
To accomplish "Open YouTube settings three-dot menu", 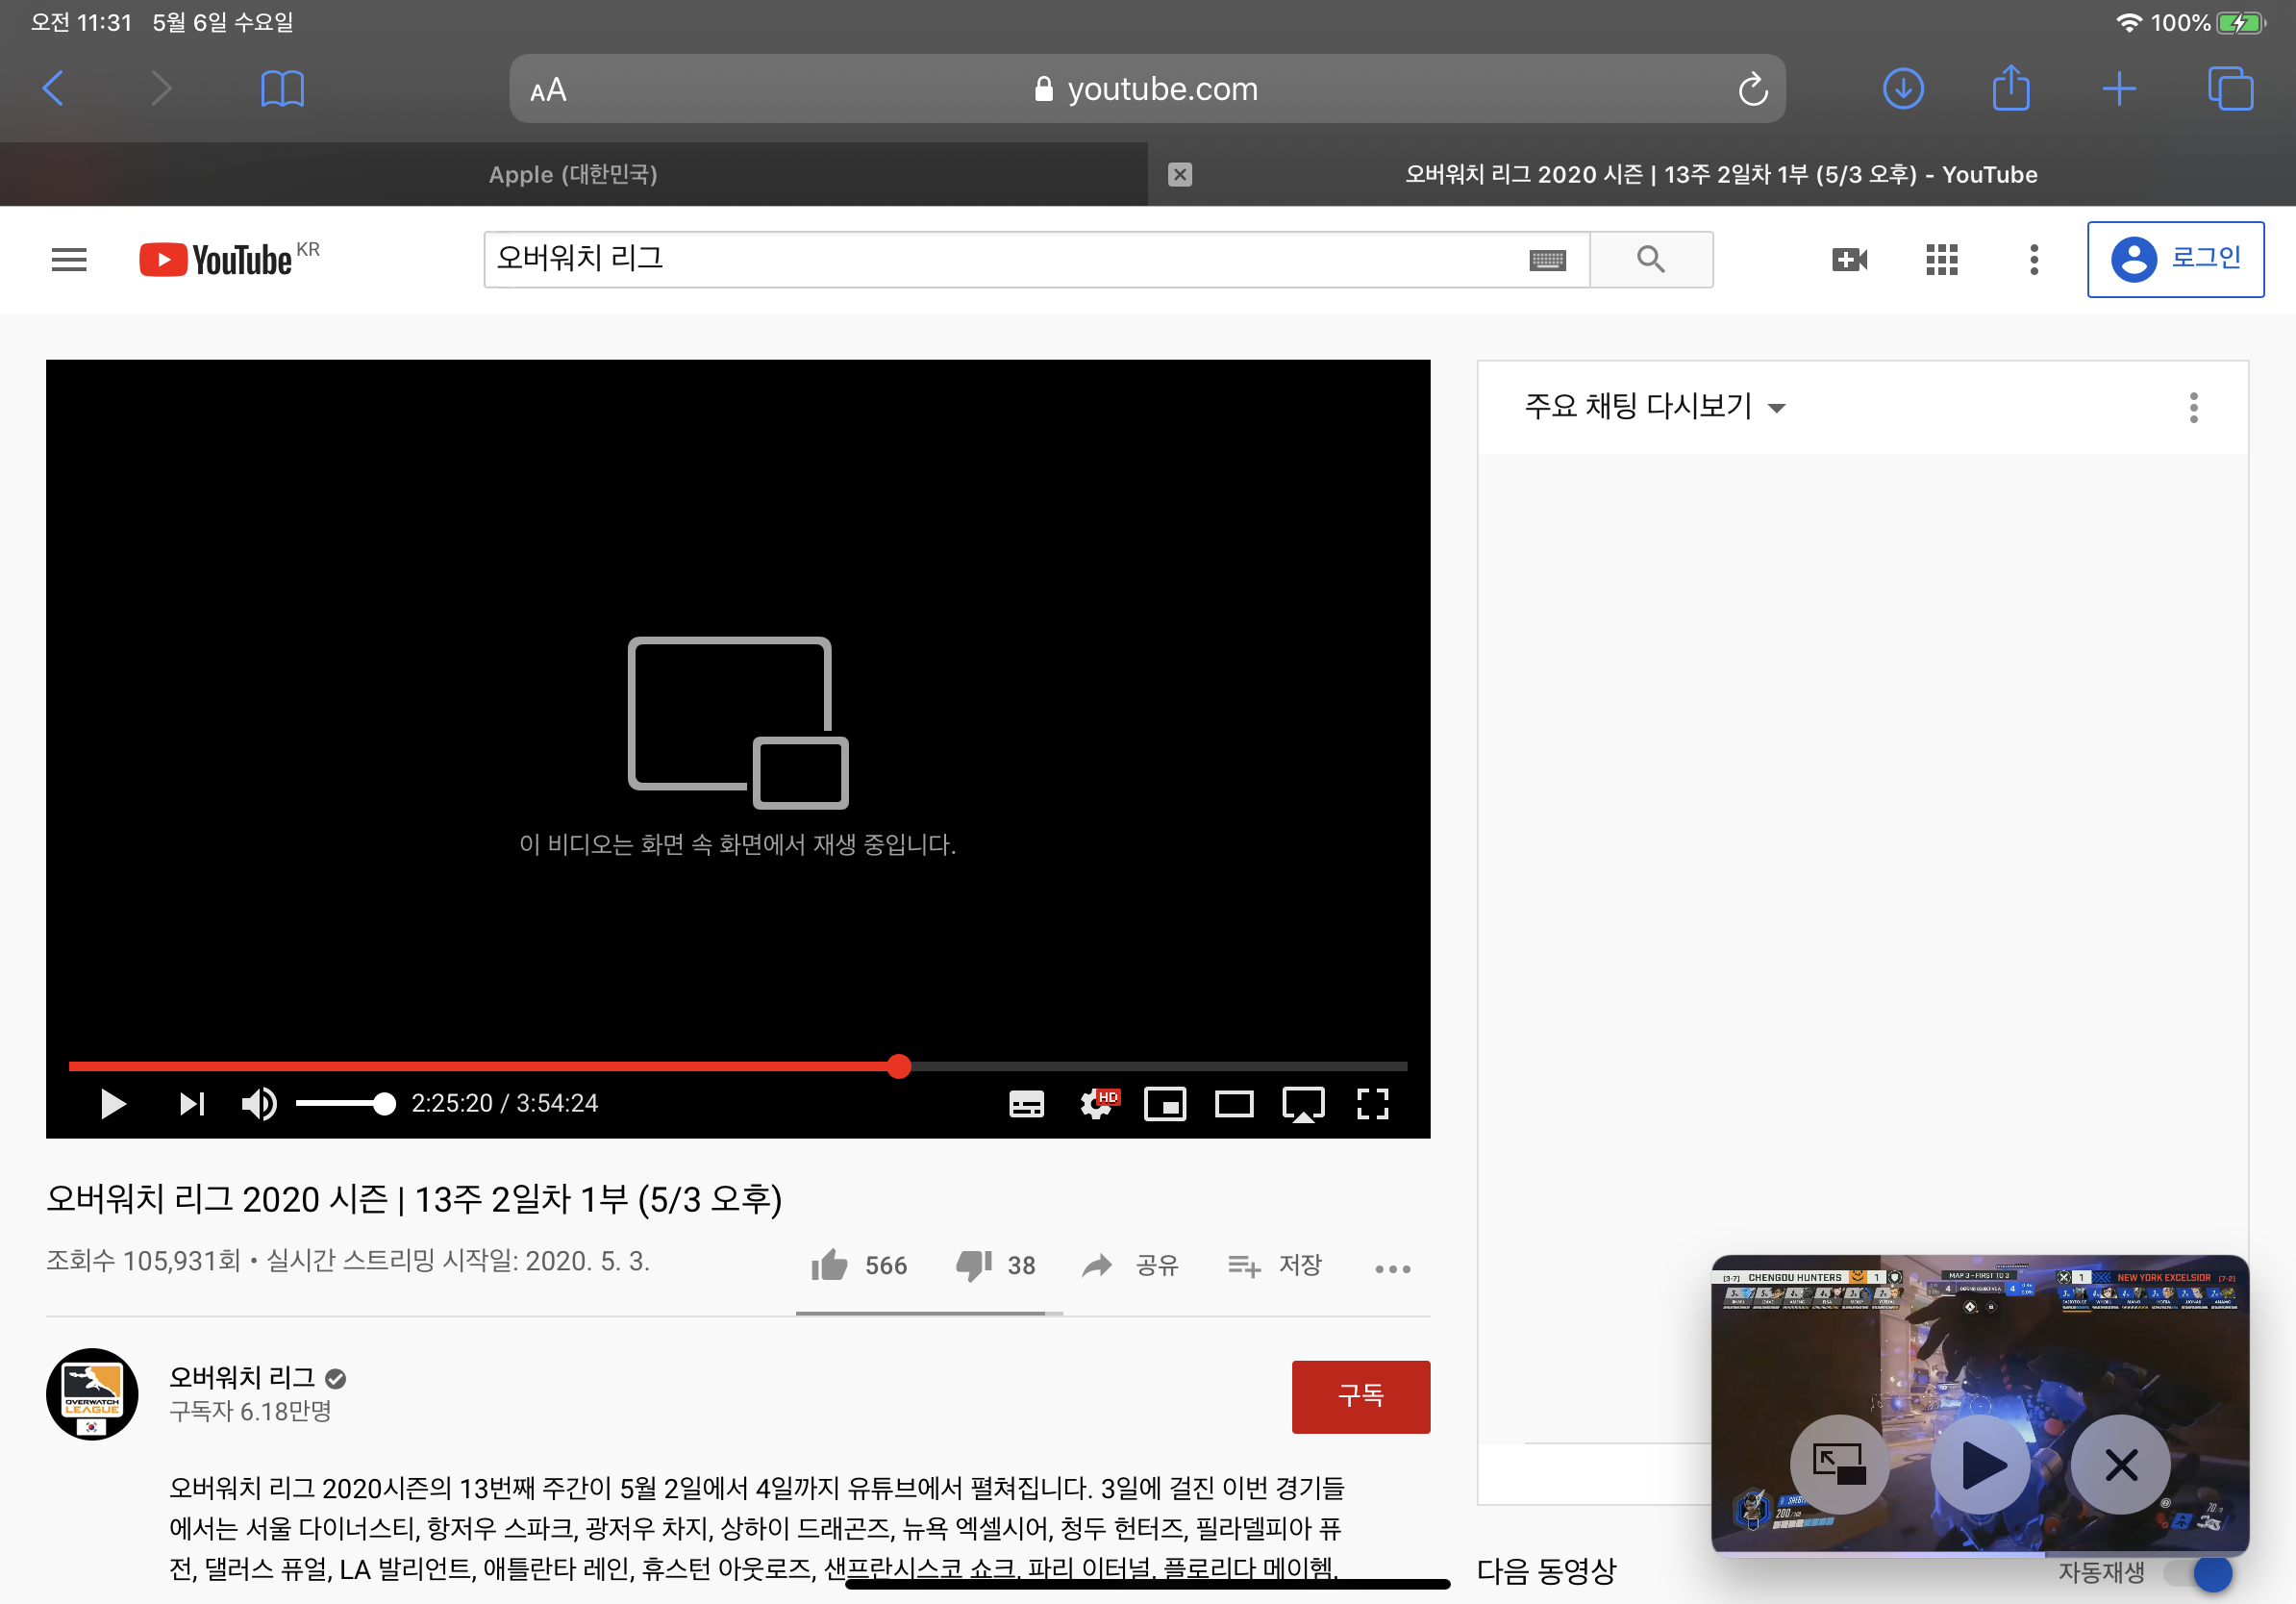I will [x=2033, y=260].
